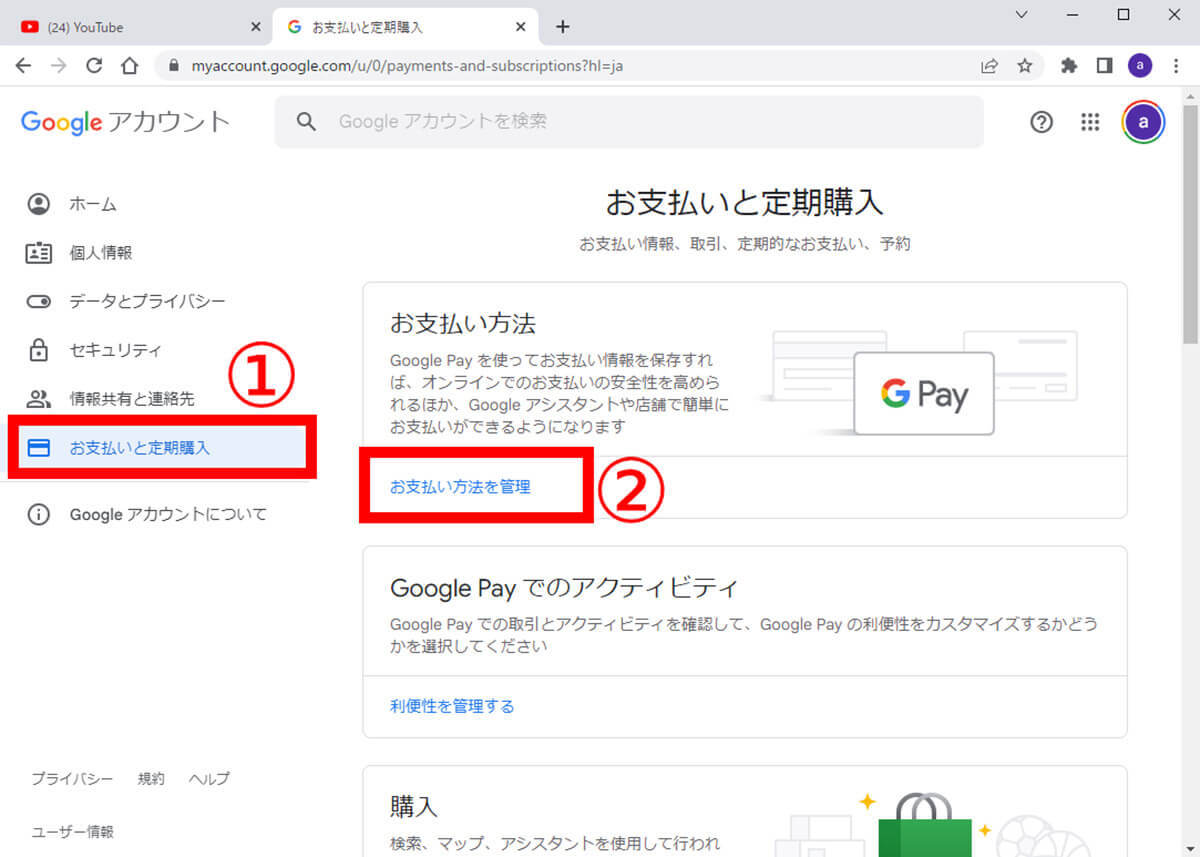Screen dimensions: 1200x857
Task: Click the お支払い方法 card heading
Action: pyautogui.click(x=463, y=323)
